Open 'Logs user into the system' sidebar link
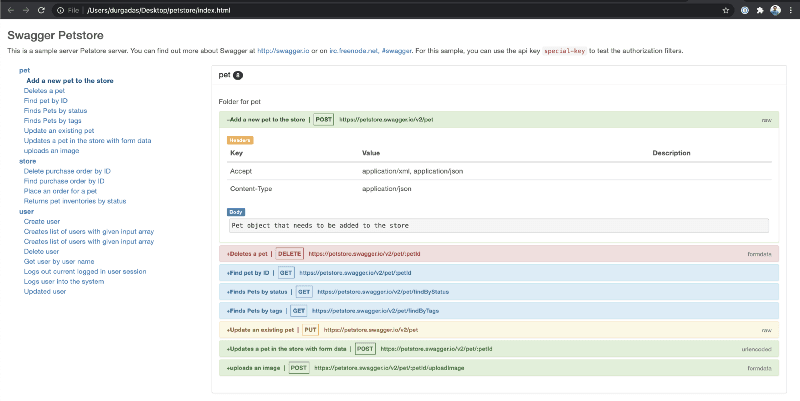 64,281
